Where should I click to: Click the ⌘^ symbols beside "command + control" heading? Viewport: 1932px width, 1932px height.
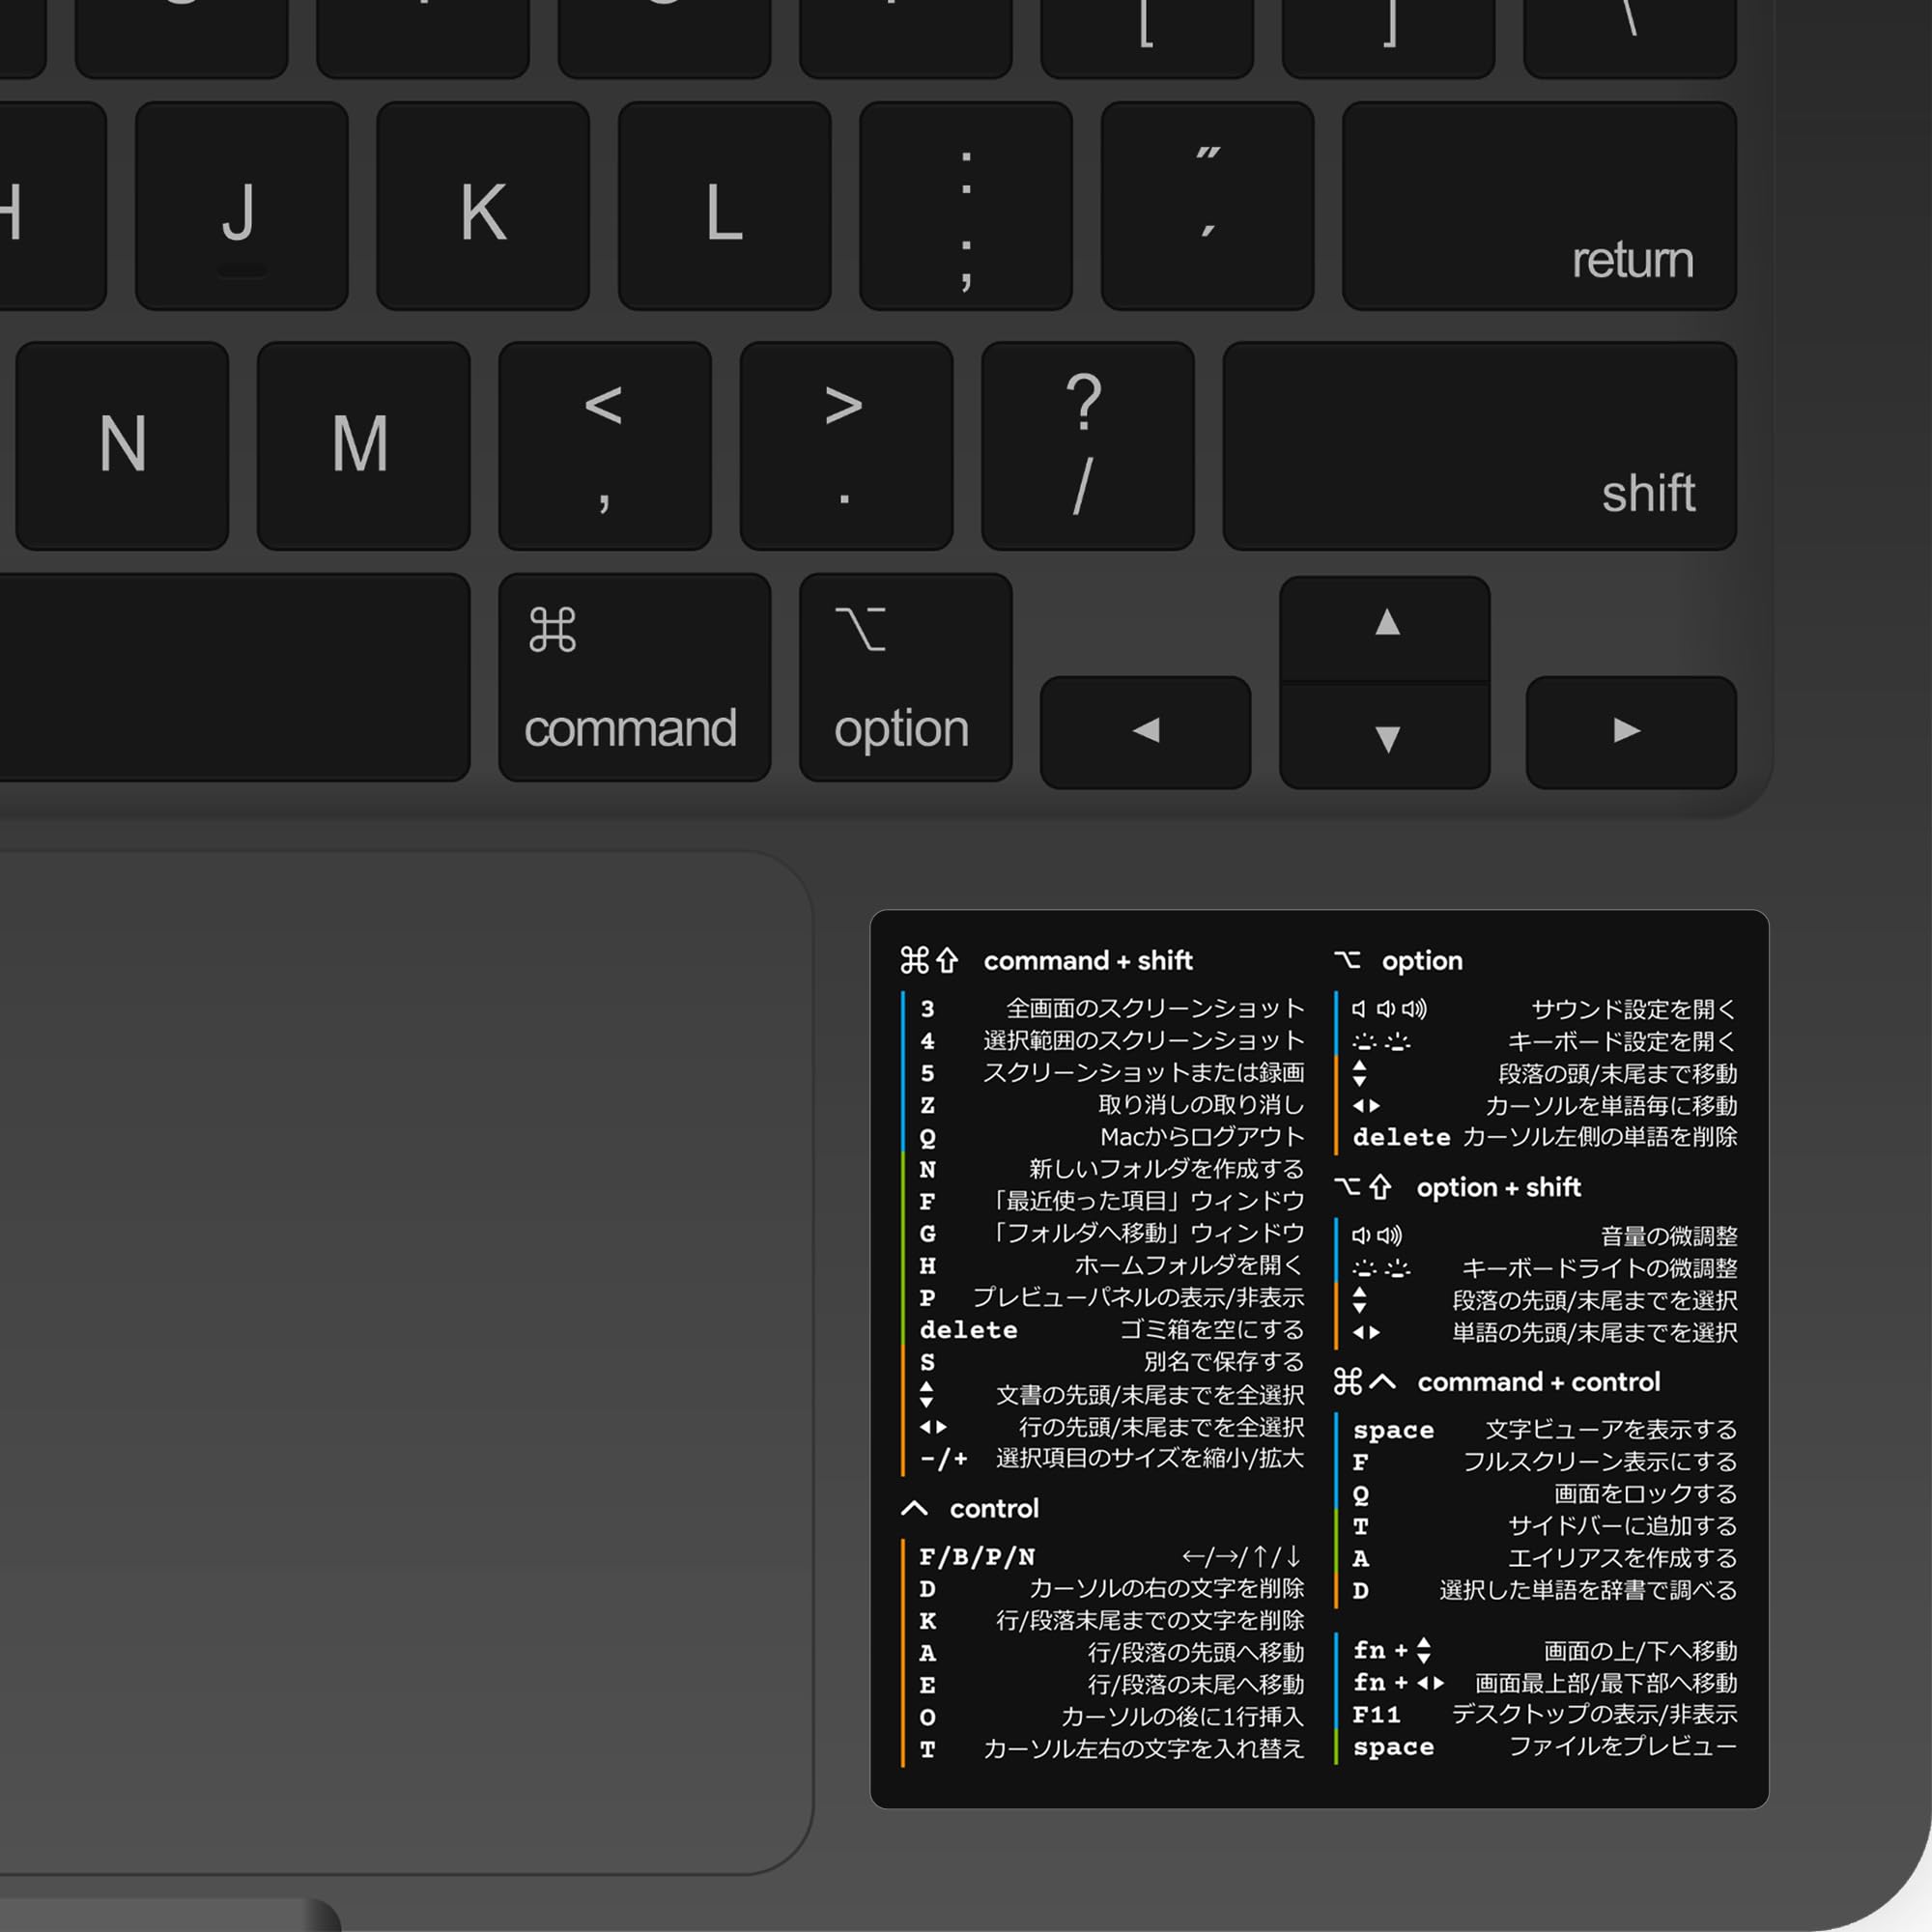[x=1364, y=1382]
